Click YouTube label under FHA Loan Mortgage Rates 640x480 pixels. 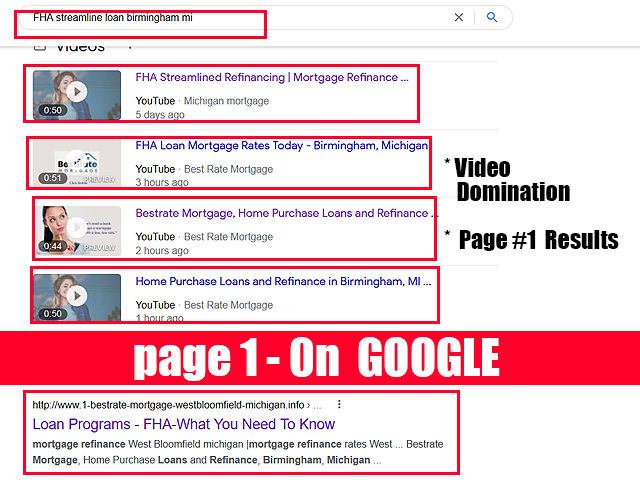[155, 169]
